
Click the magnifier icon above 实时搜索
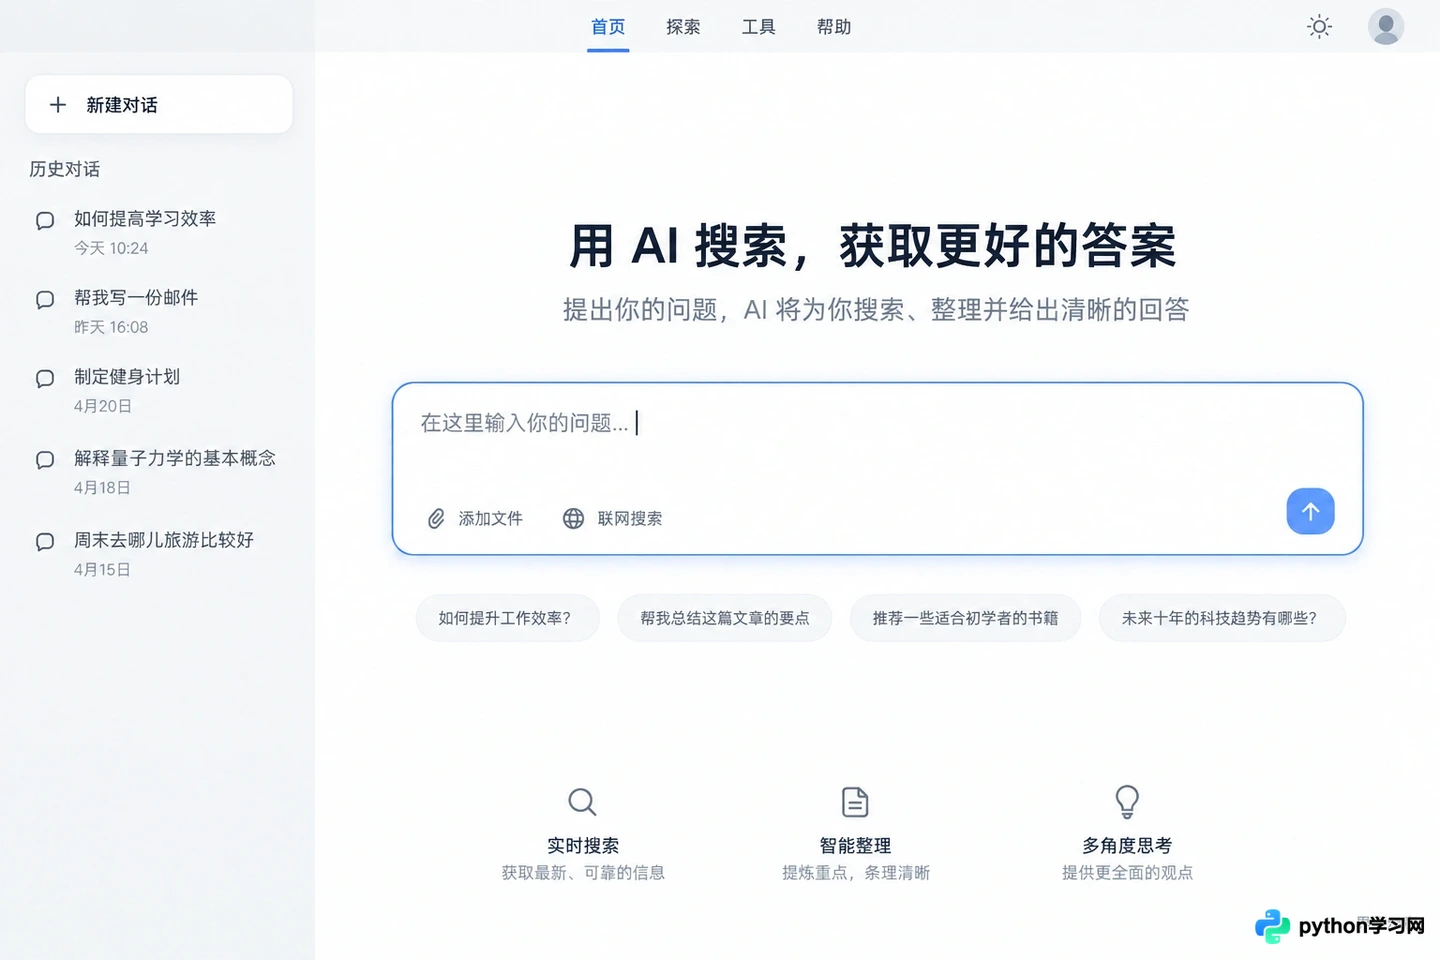point(582,802)
